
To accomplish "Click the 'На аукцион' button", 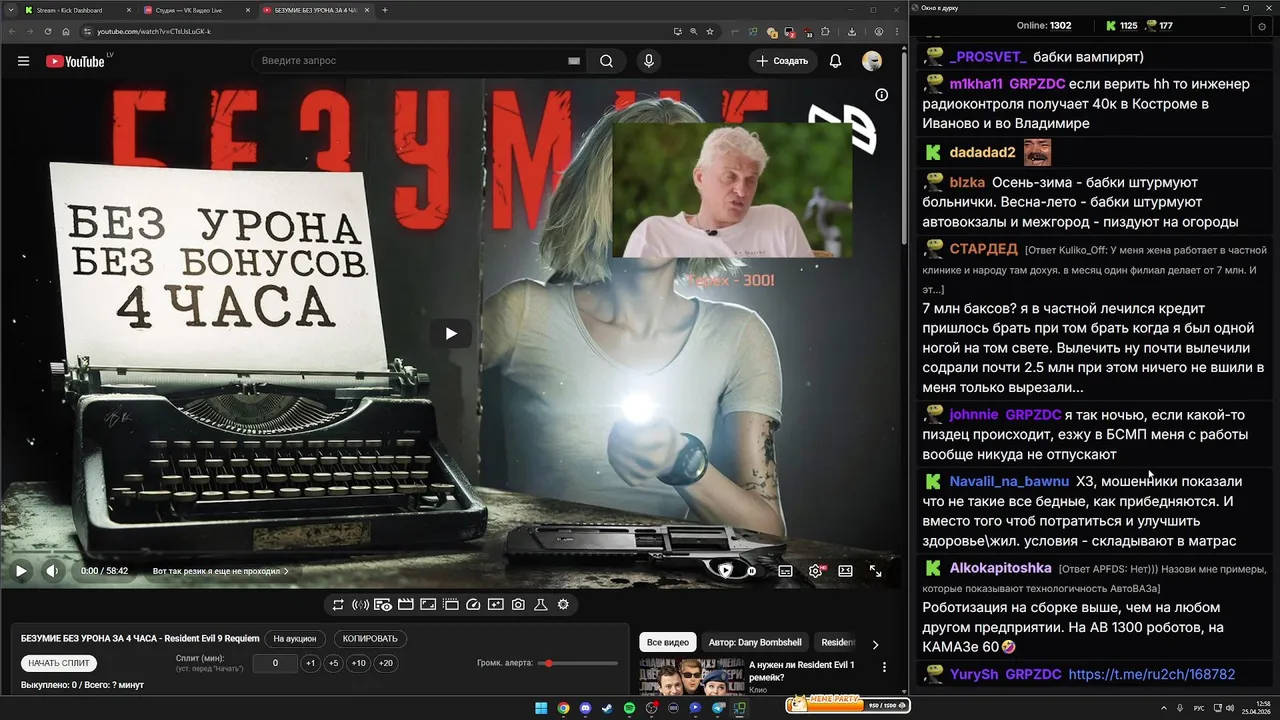I will [x=295, y=638].
